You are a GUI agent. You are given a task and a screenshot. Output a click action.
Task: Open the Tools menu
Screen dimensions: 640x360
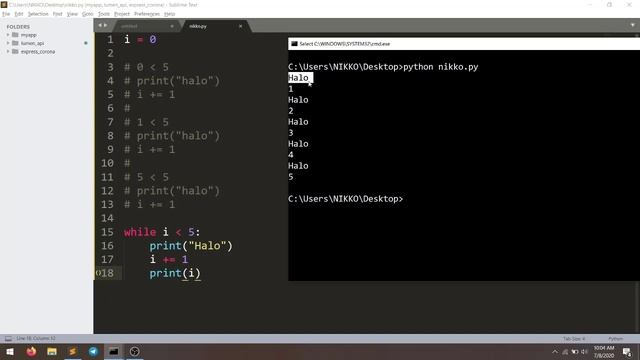click(104, 14)
